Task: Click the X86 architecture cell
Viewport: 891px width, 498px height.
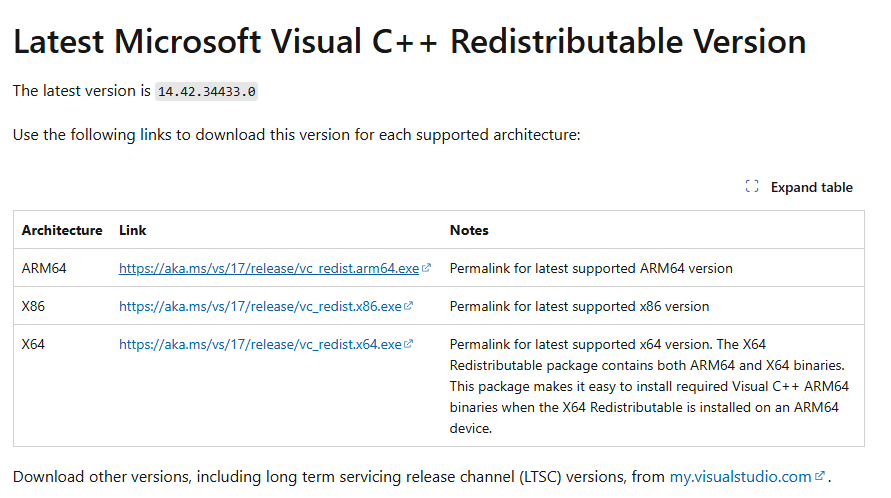Action: (x=33, y=306)
